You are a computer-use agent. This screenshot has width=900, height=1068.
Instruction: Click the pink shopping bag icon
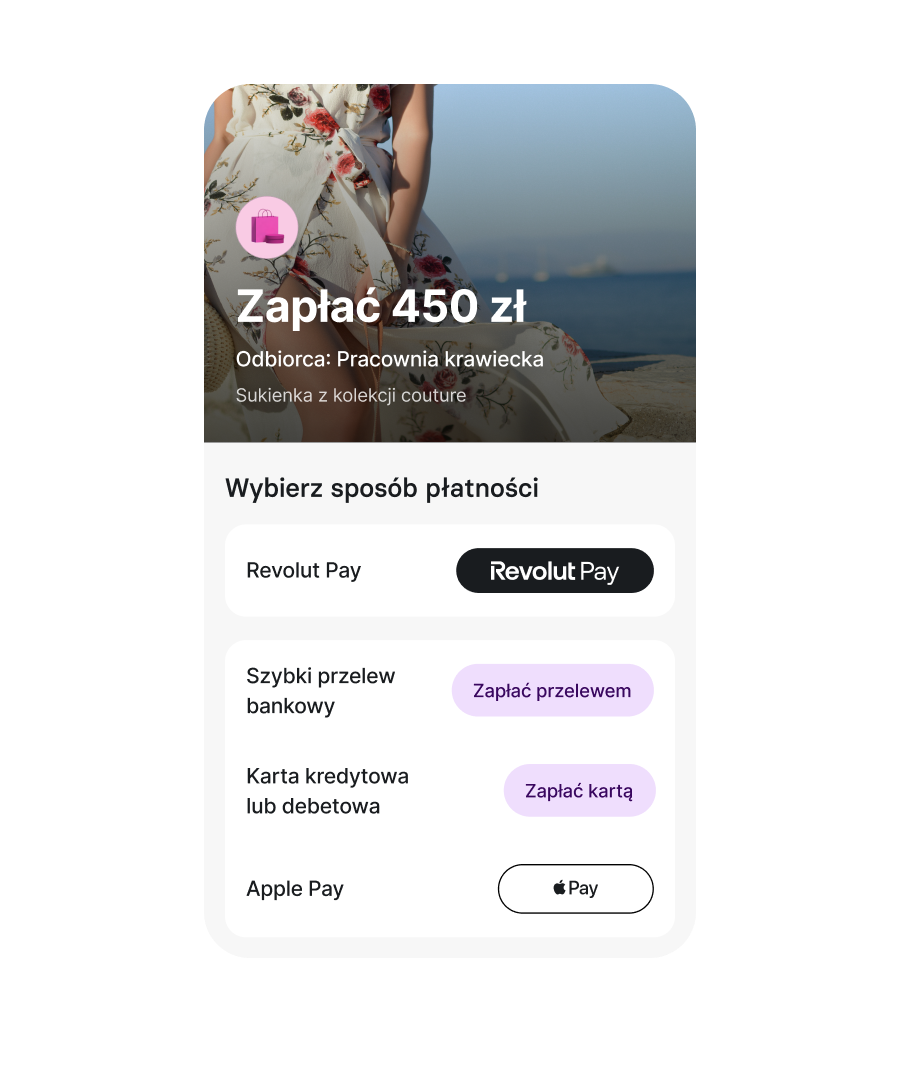[266, 227]
